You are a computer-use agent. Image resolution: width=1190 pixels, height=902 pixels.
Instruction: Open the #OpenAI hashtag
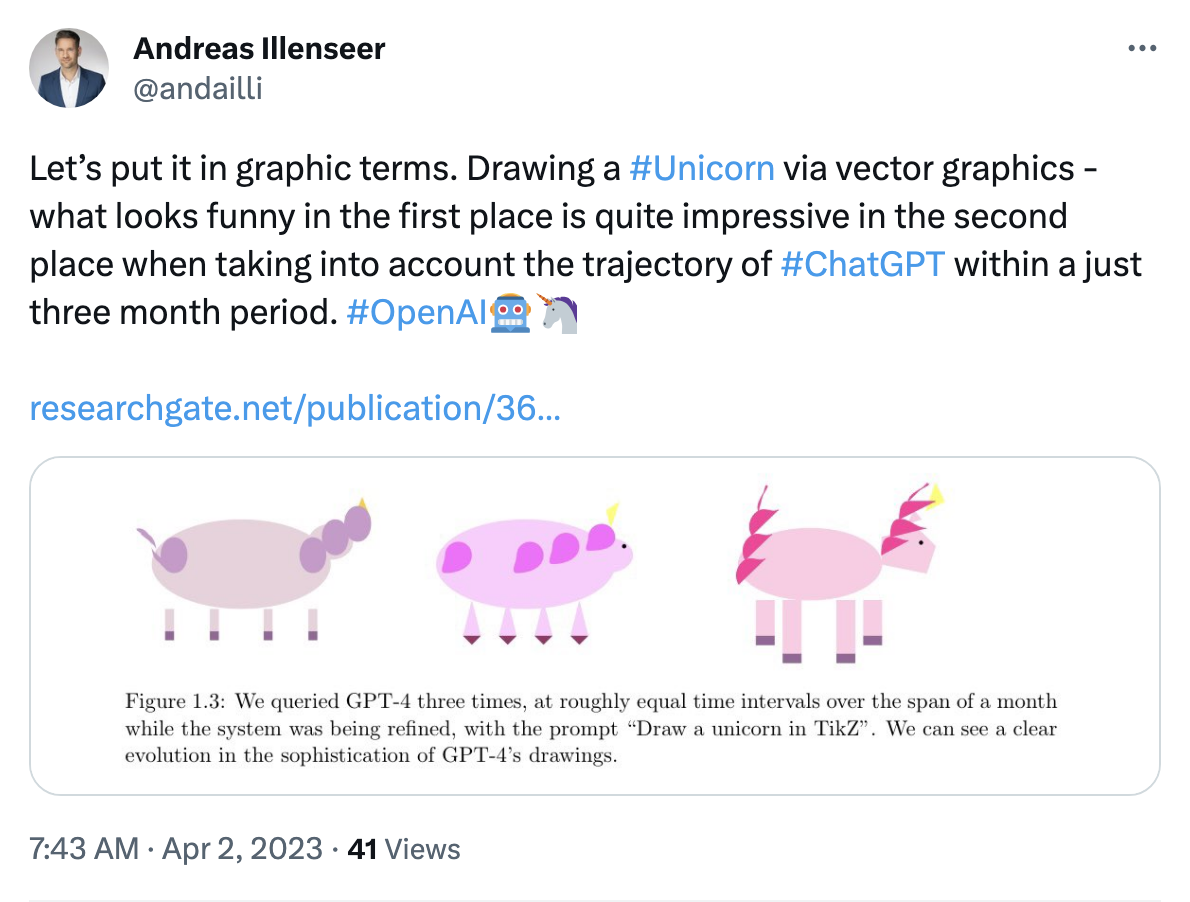click(x=417, y=313)
